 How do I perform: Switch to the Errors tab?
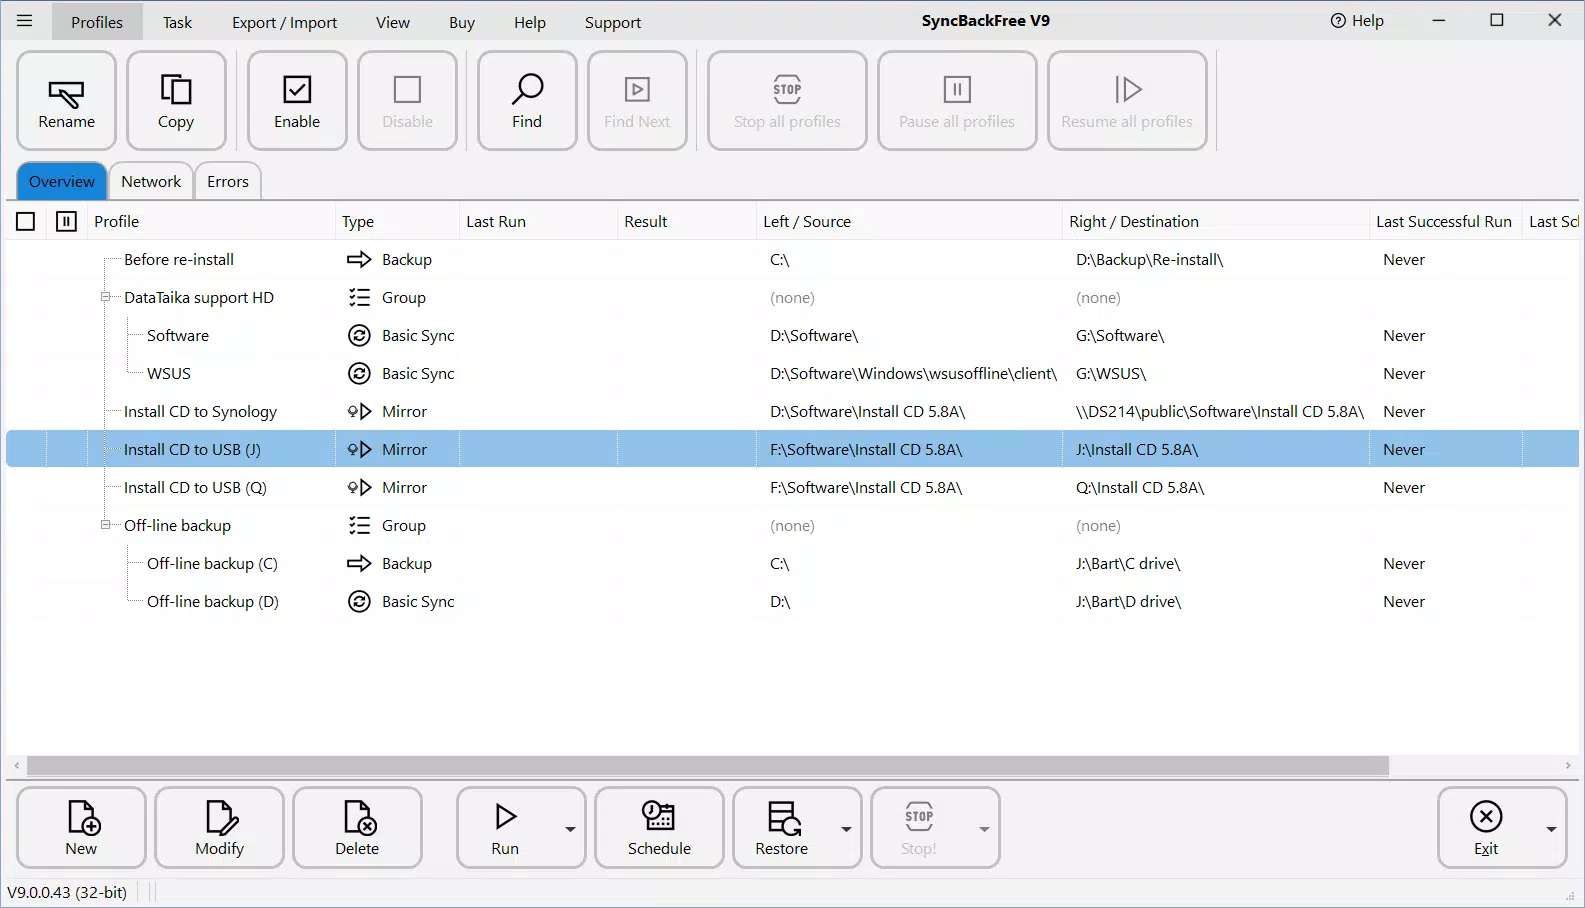coord(228,181)
